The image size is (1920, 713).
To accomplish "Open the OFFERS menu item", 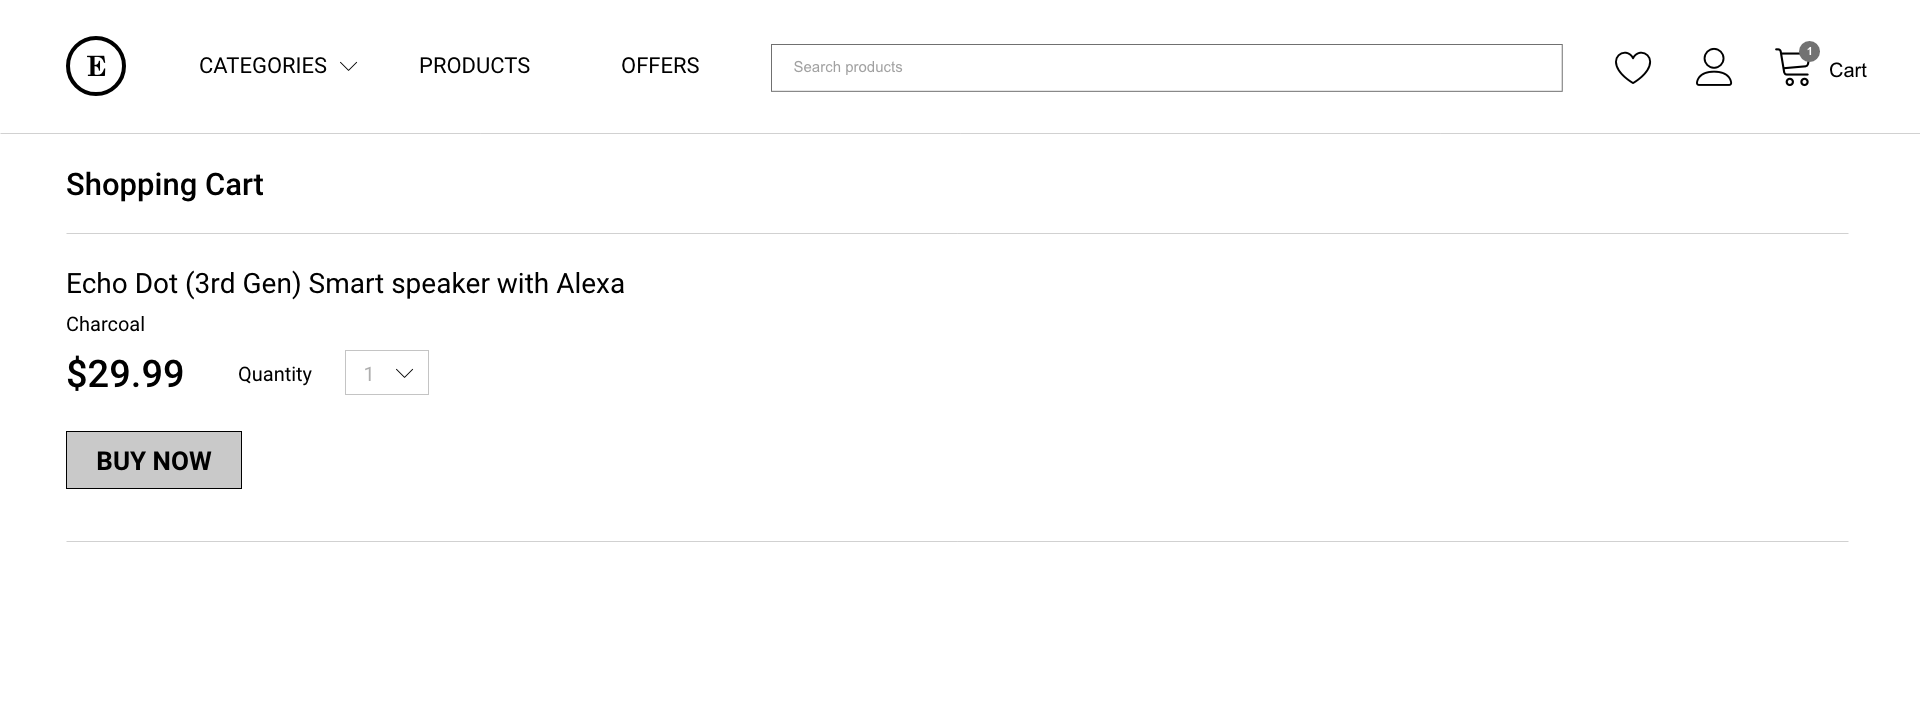I will tap(660, 66).
